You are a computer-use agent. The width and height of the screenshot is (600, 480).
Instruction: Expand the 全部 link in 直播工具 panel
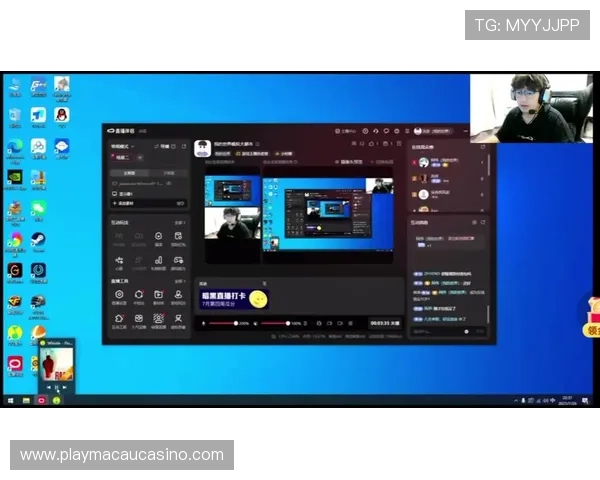180,282
